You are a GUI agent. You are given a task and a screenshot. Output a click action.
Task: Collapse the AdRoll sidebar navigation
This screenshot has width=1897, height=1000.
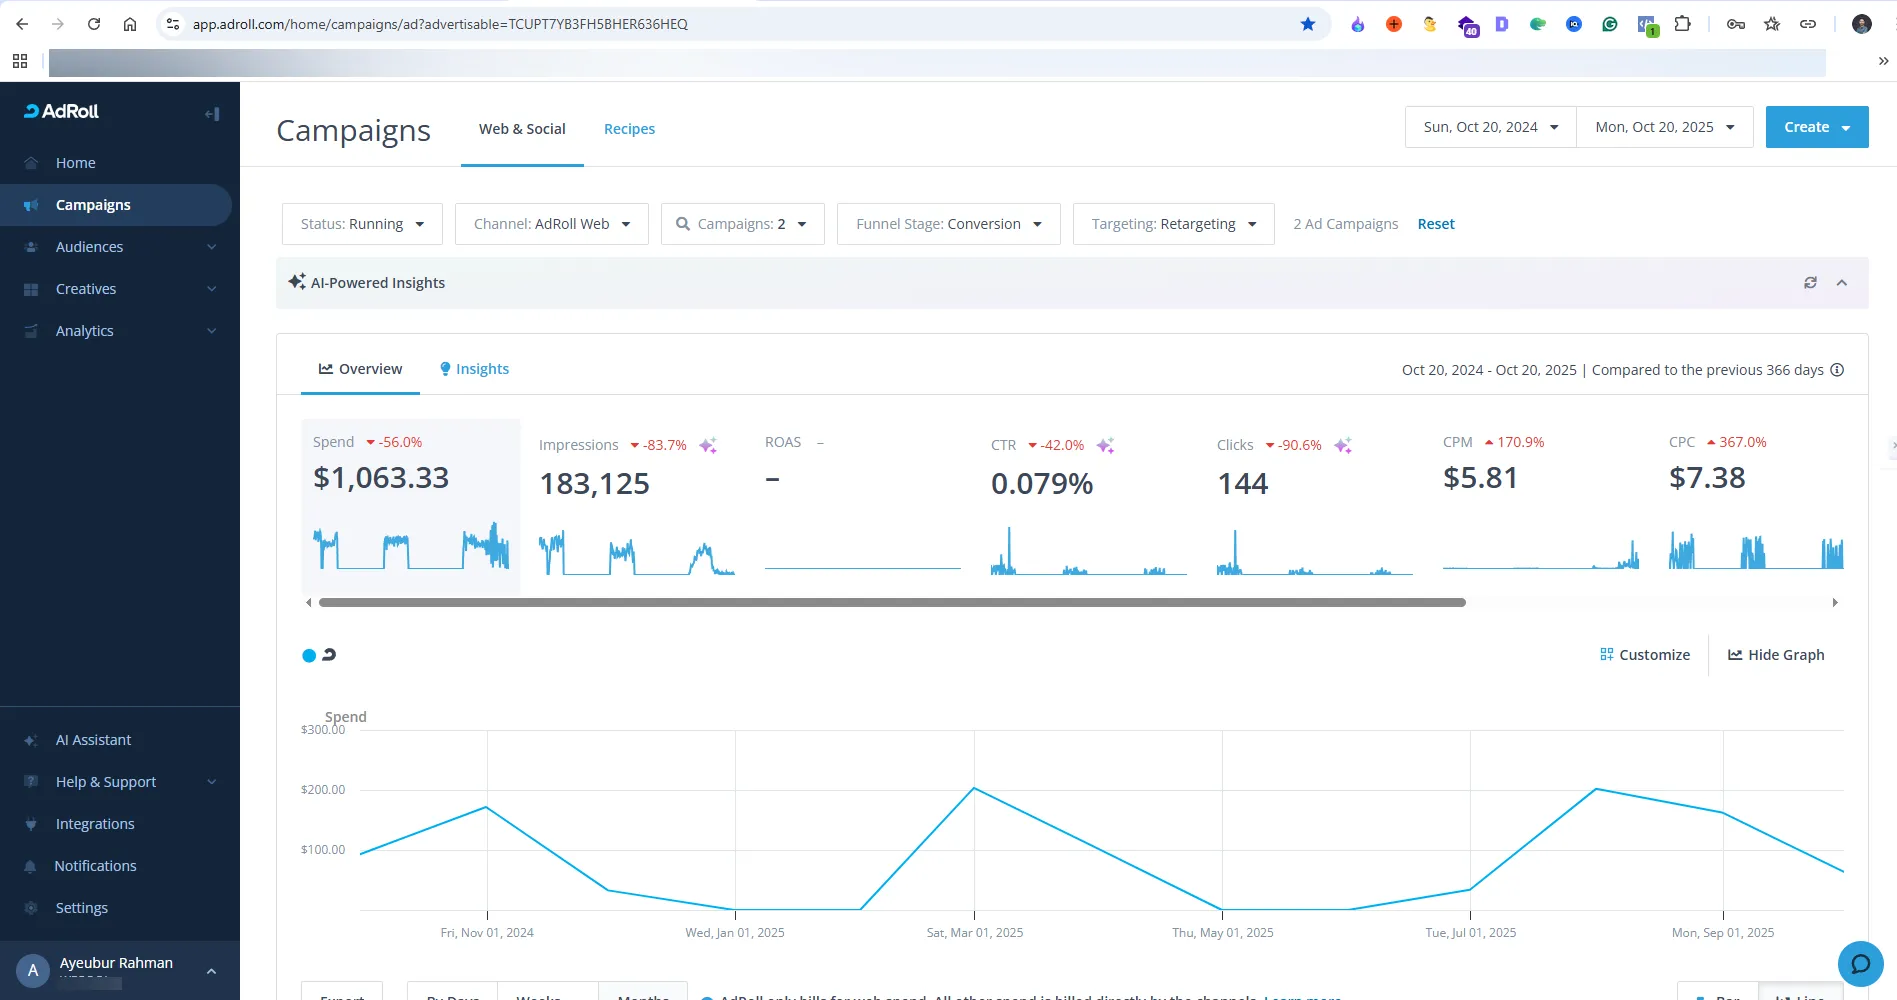point(212,114)
